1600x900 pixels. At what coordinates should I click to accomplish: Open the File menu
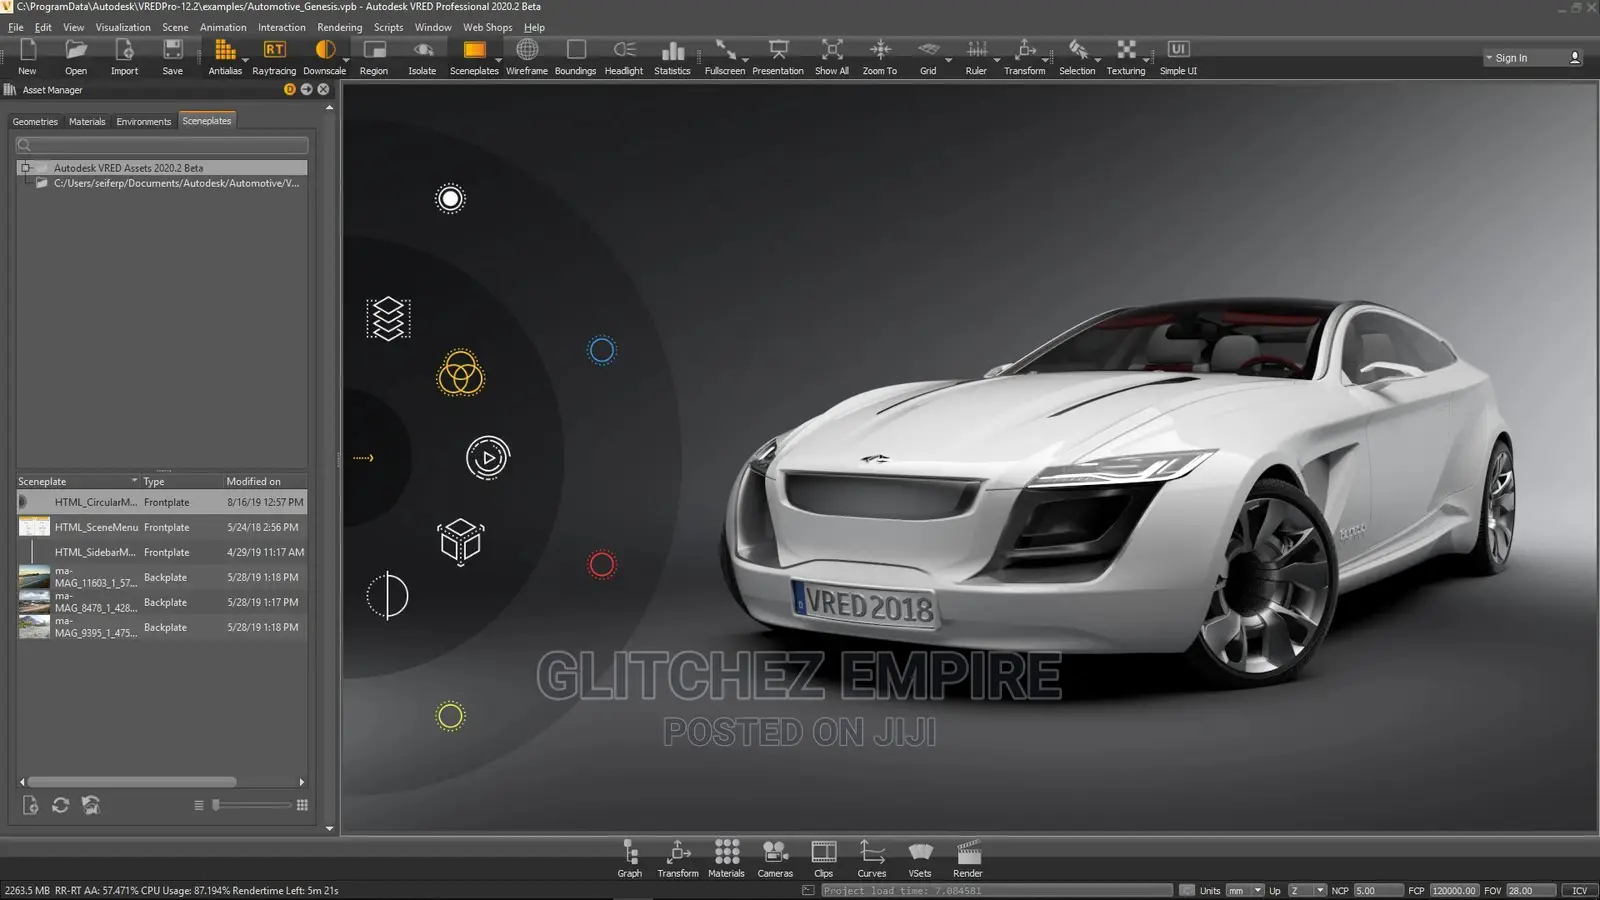[x=16, y=27]
